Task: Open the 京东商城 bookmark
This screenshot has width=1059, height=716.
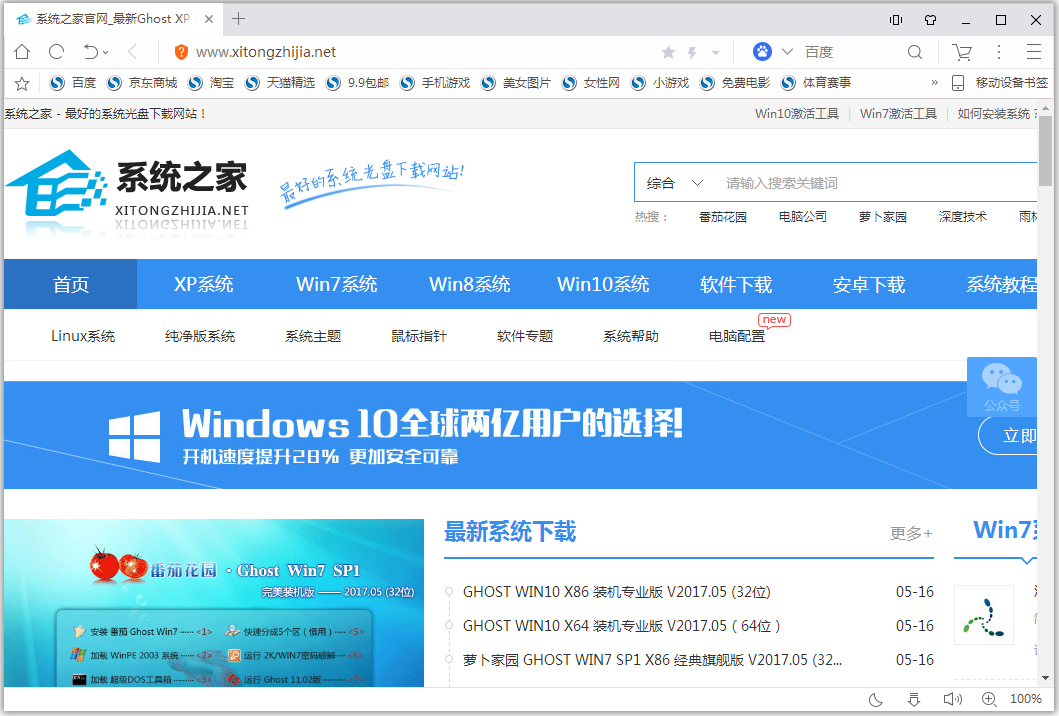Action: click(x=142, y=82)
